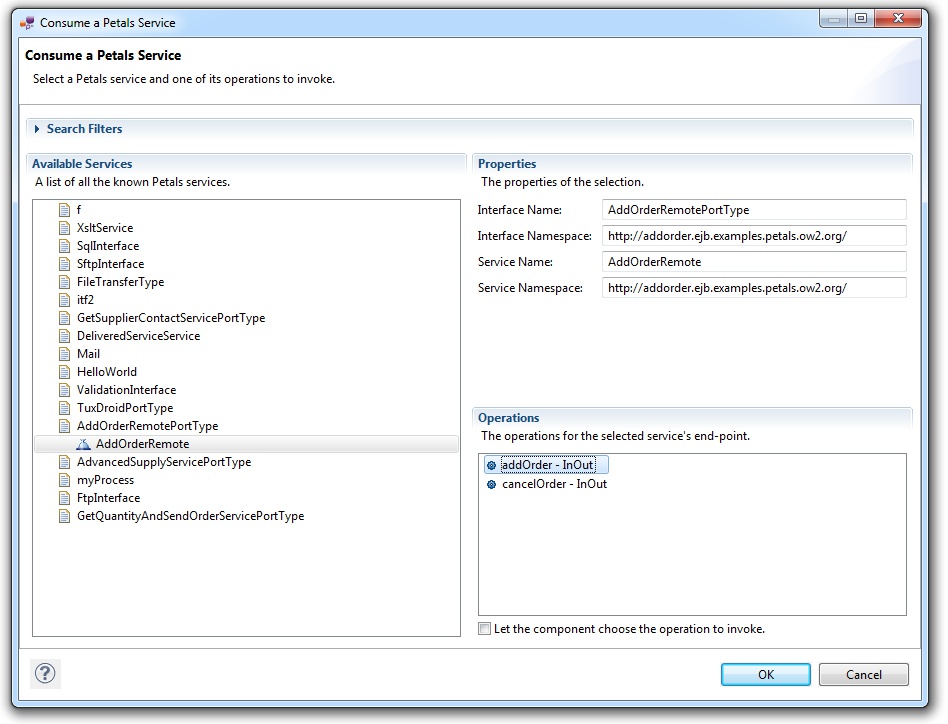
Task: Select the AdvancedSupplyServicePortType service
Action: (163, 462)
